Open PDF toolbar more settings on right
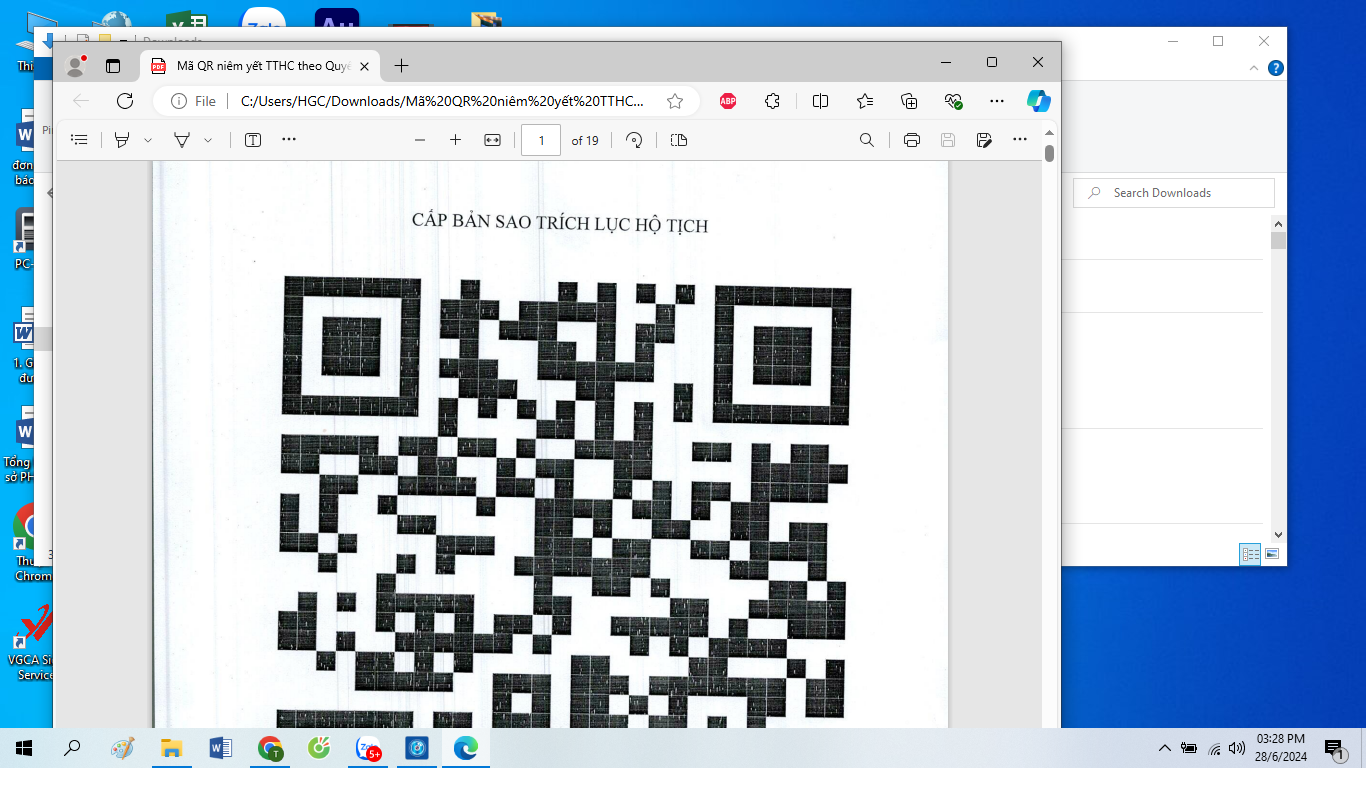Viewport: 1366px width, 786px height. pyautogui.click(x=1020, y=140)
